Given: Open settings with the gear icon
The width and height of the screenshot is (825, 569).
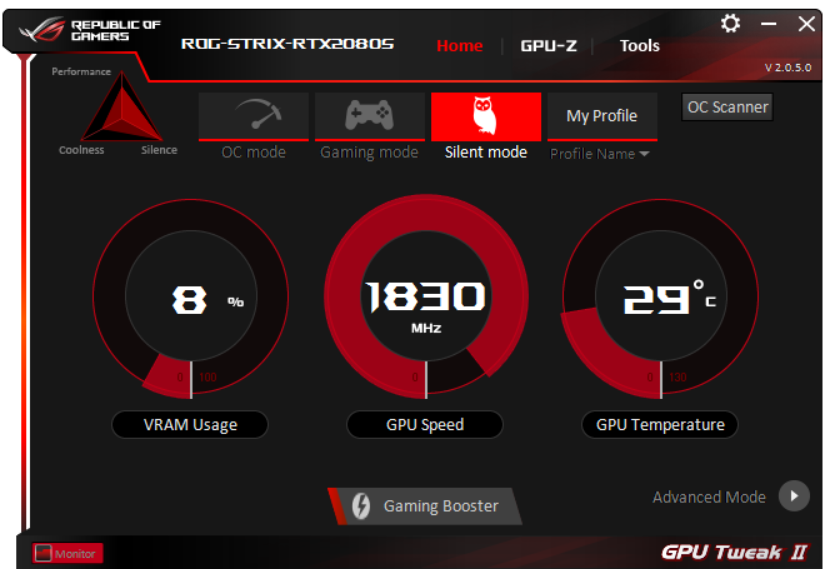Looking at the screenshot, I should click(730, 23).
